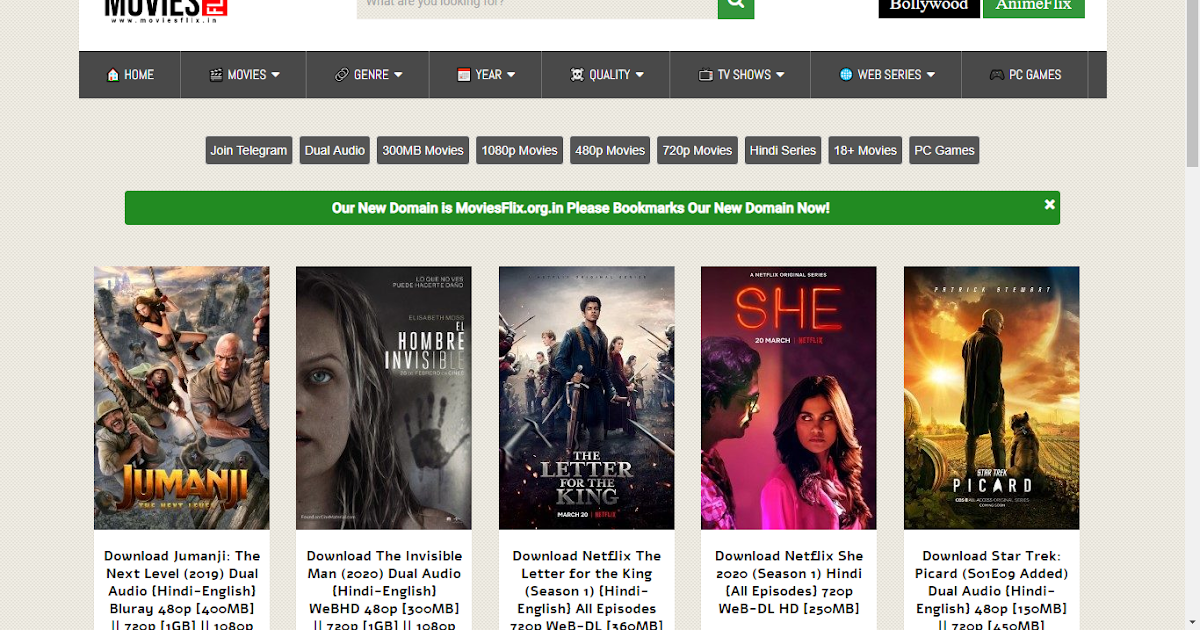The width and height of the screenshot is (1200, 630).
Task: Click the 300MB Movies tag button
Action: tap(423, 150)
